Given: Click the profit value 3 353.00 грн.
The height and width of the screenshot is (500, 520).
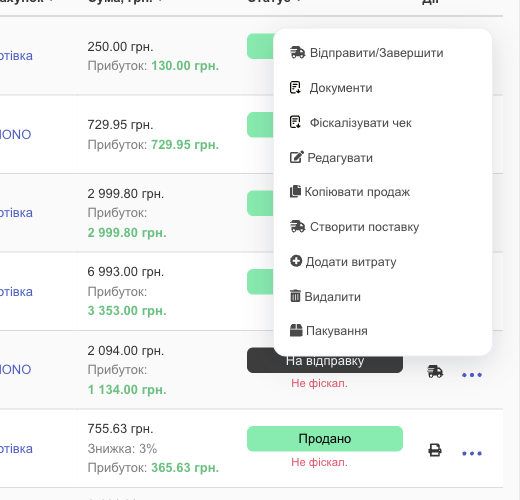Looking at the screenshot, I should tap(127, 311).
